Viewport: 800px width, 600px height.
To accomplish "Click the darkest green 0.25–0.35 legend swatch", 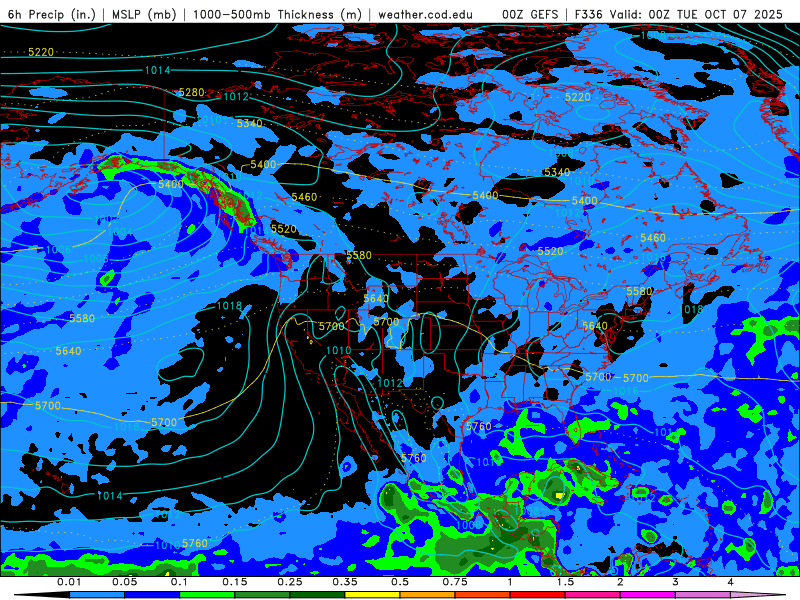I will click(317, 595).
